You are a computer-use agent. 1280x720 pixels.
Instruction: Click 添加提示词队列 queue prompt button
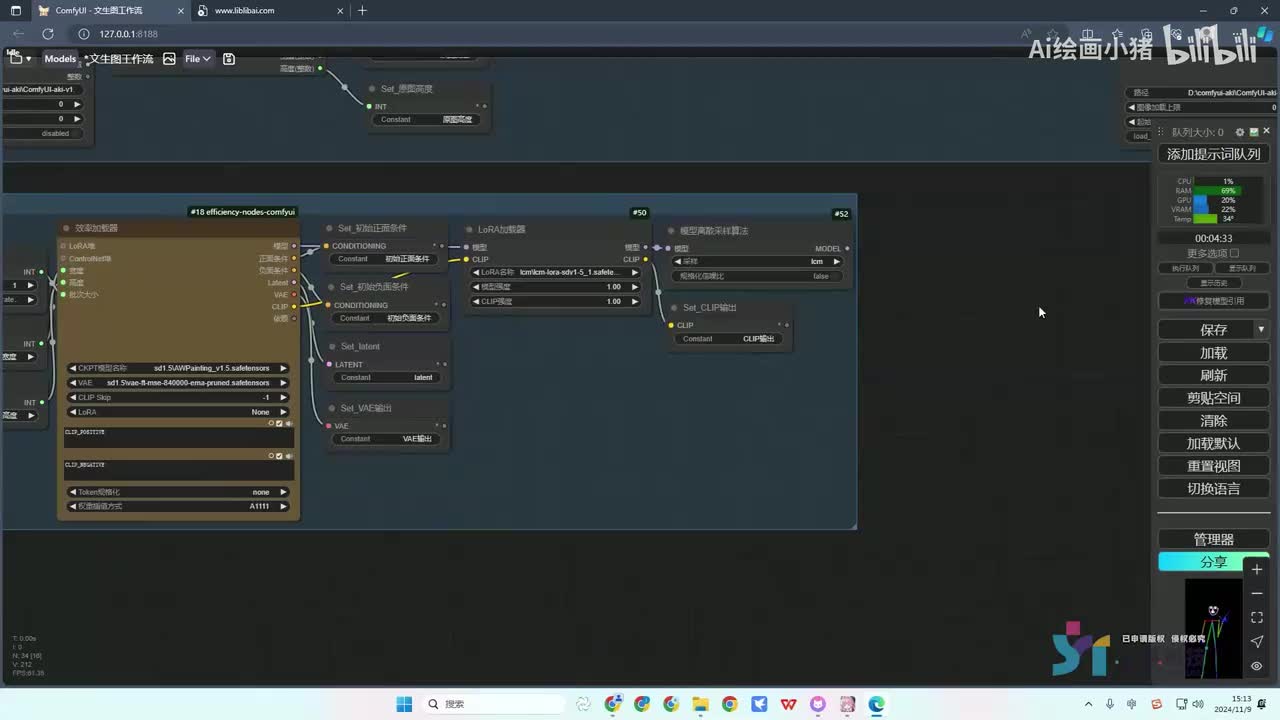tap(1213, 154)
